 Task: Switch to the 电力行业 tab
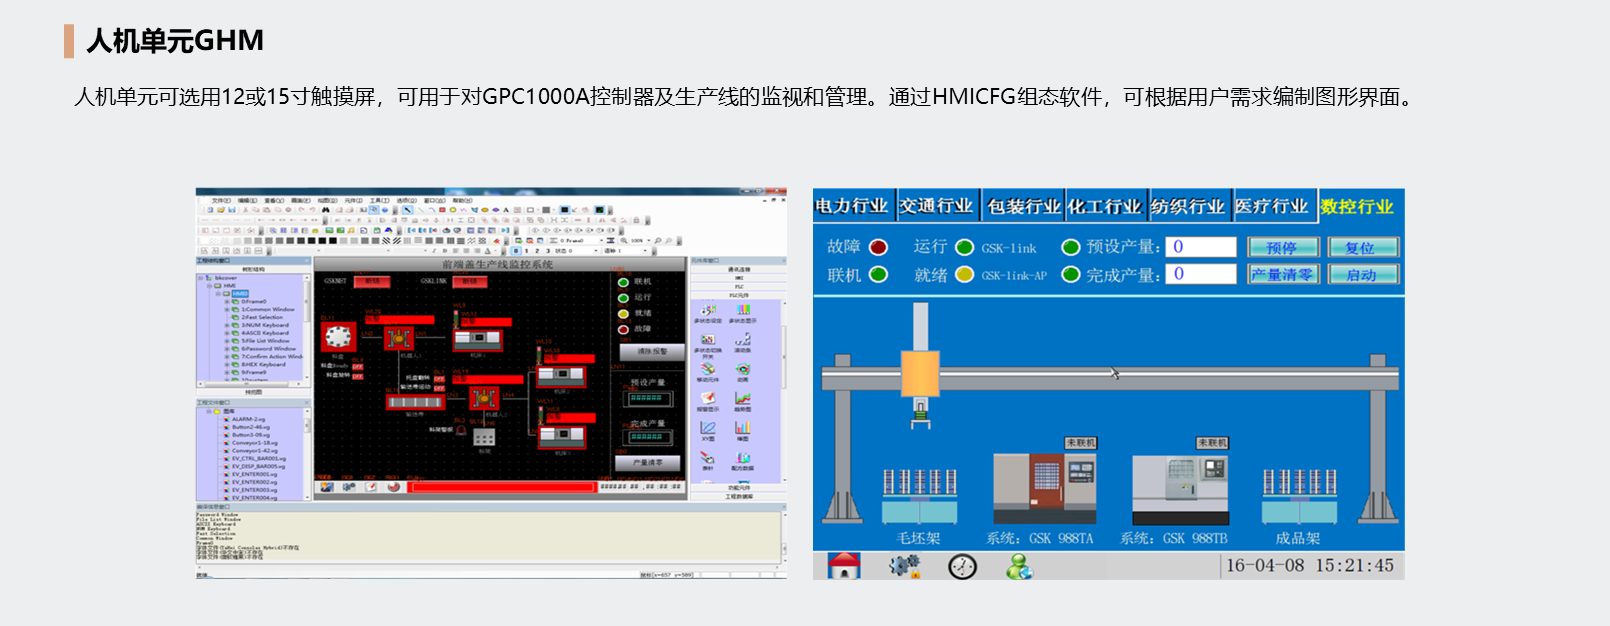coord(852,206)
